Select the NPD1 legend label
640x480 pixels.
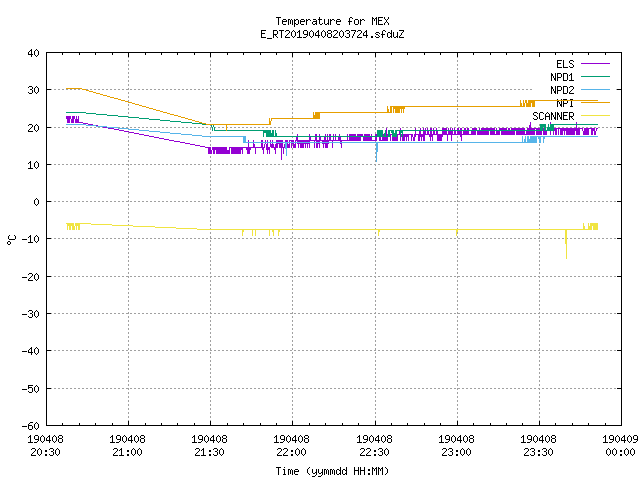point(562,77)
